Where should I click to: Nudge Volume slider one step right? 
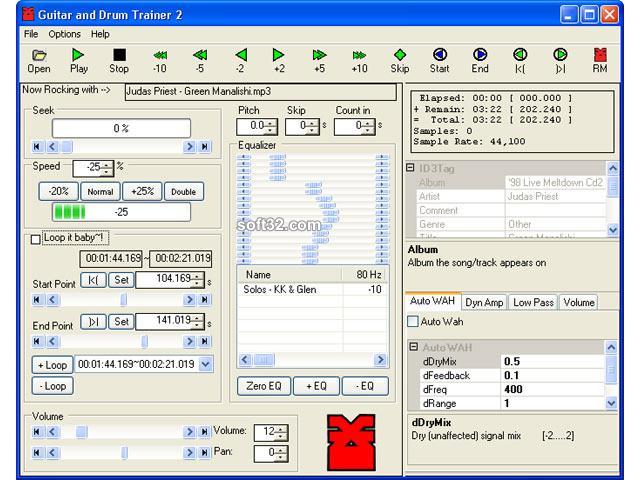click(x=189, y=432)
